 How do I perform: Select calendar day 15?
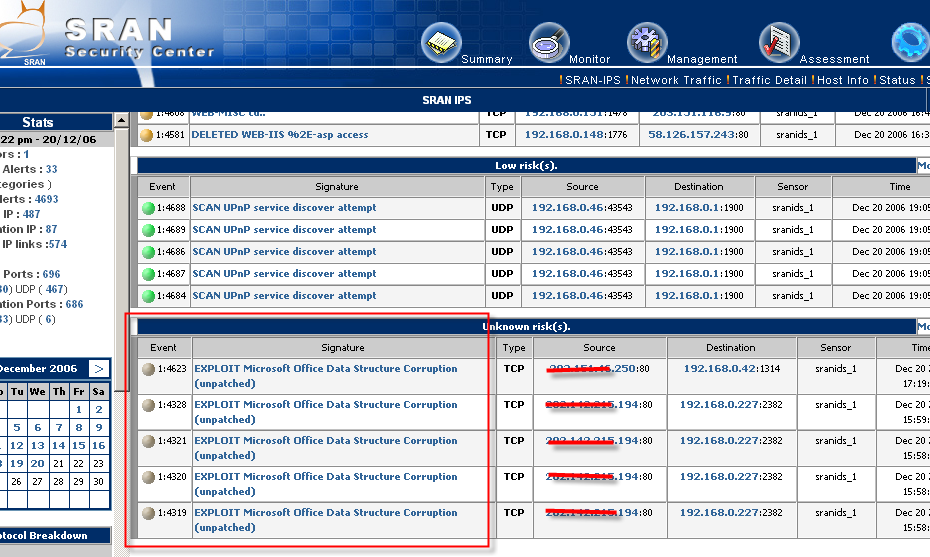[78, 445]
